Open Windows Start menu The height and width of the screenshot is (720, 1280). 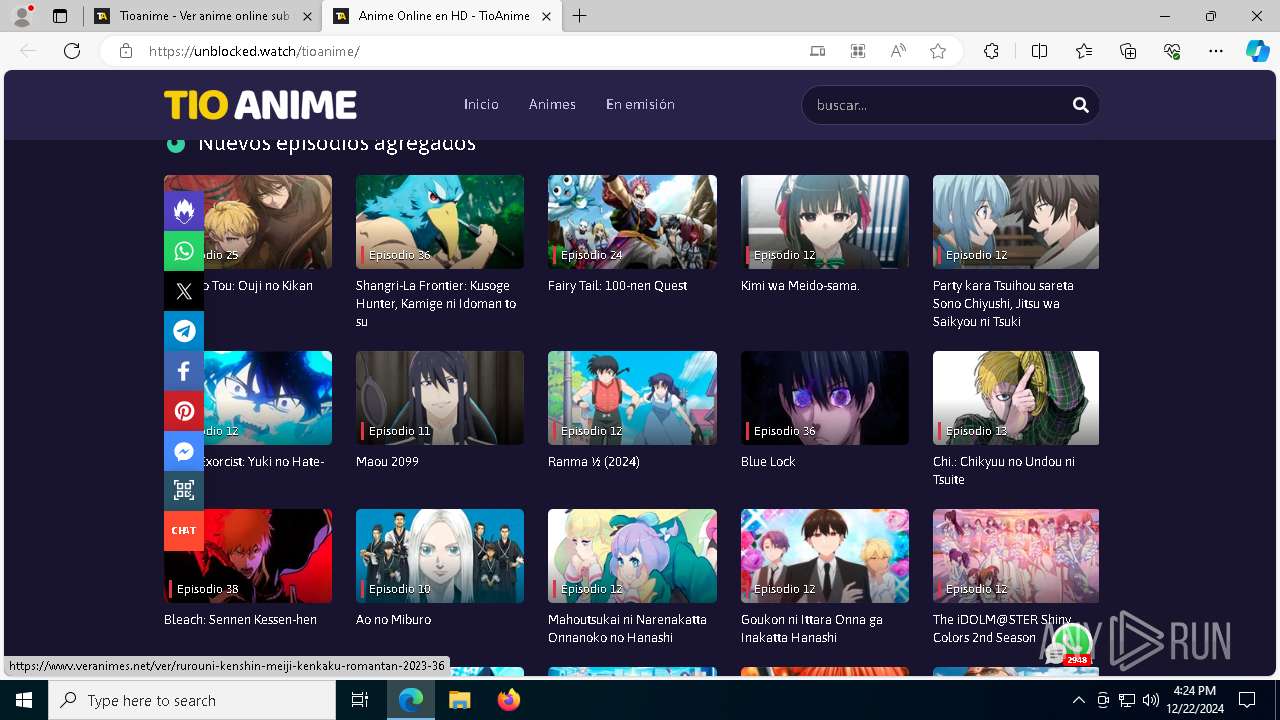click(24, 700)
